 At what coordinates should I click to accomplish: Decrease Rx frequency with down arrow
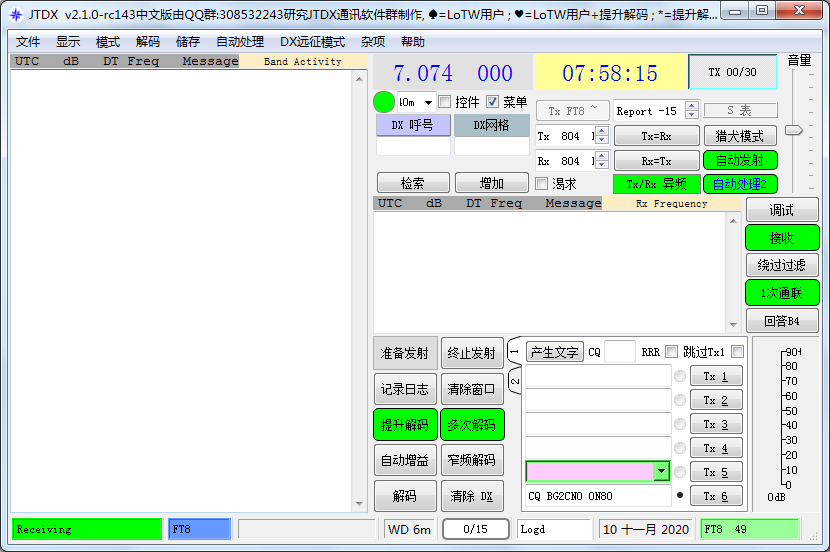[602, 165]
